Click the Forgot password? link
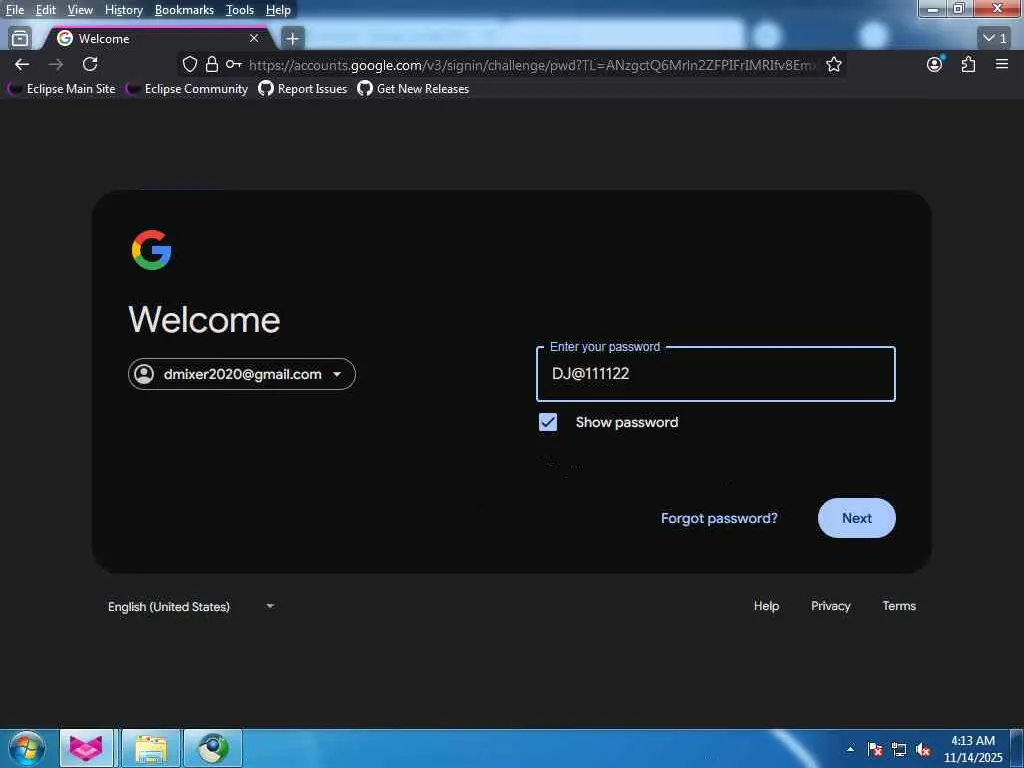 click(x=719, y=518)
